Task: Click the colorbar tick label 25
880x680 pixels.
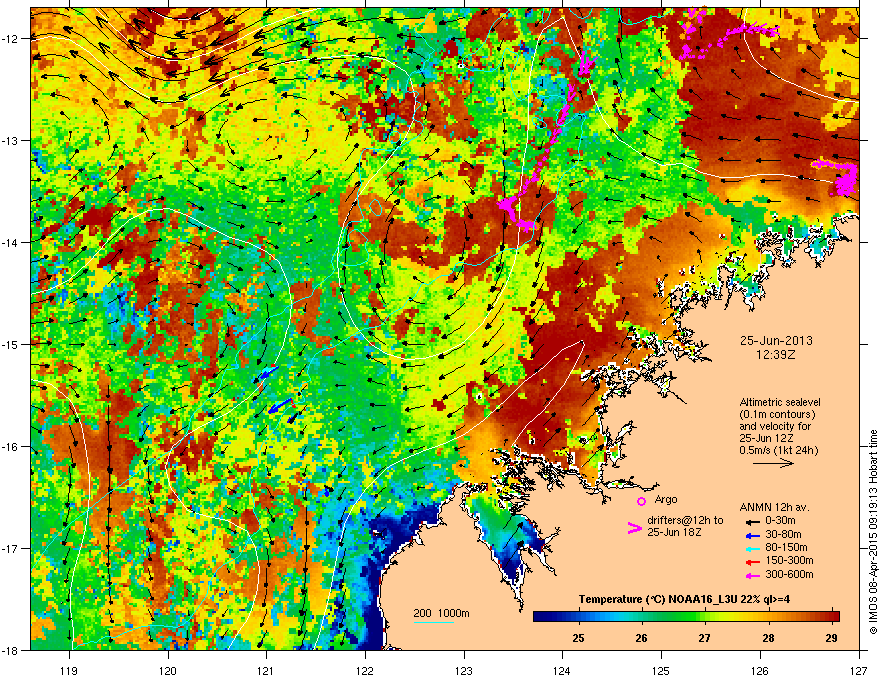Action: (x=578, y=638)
